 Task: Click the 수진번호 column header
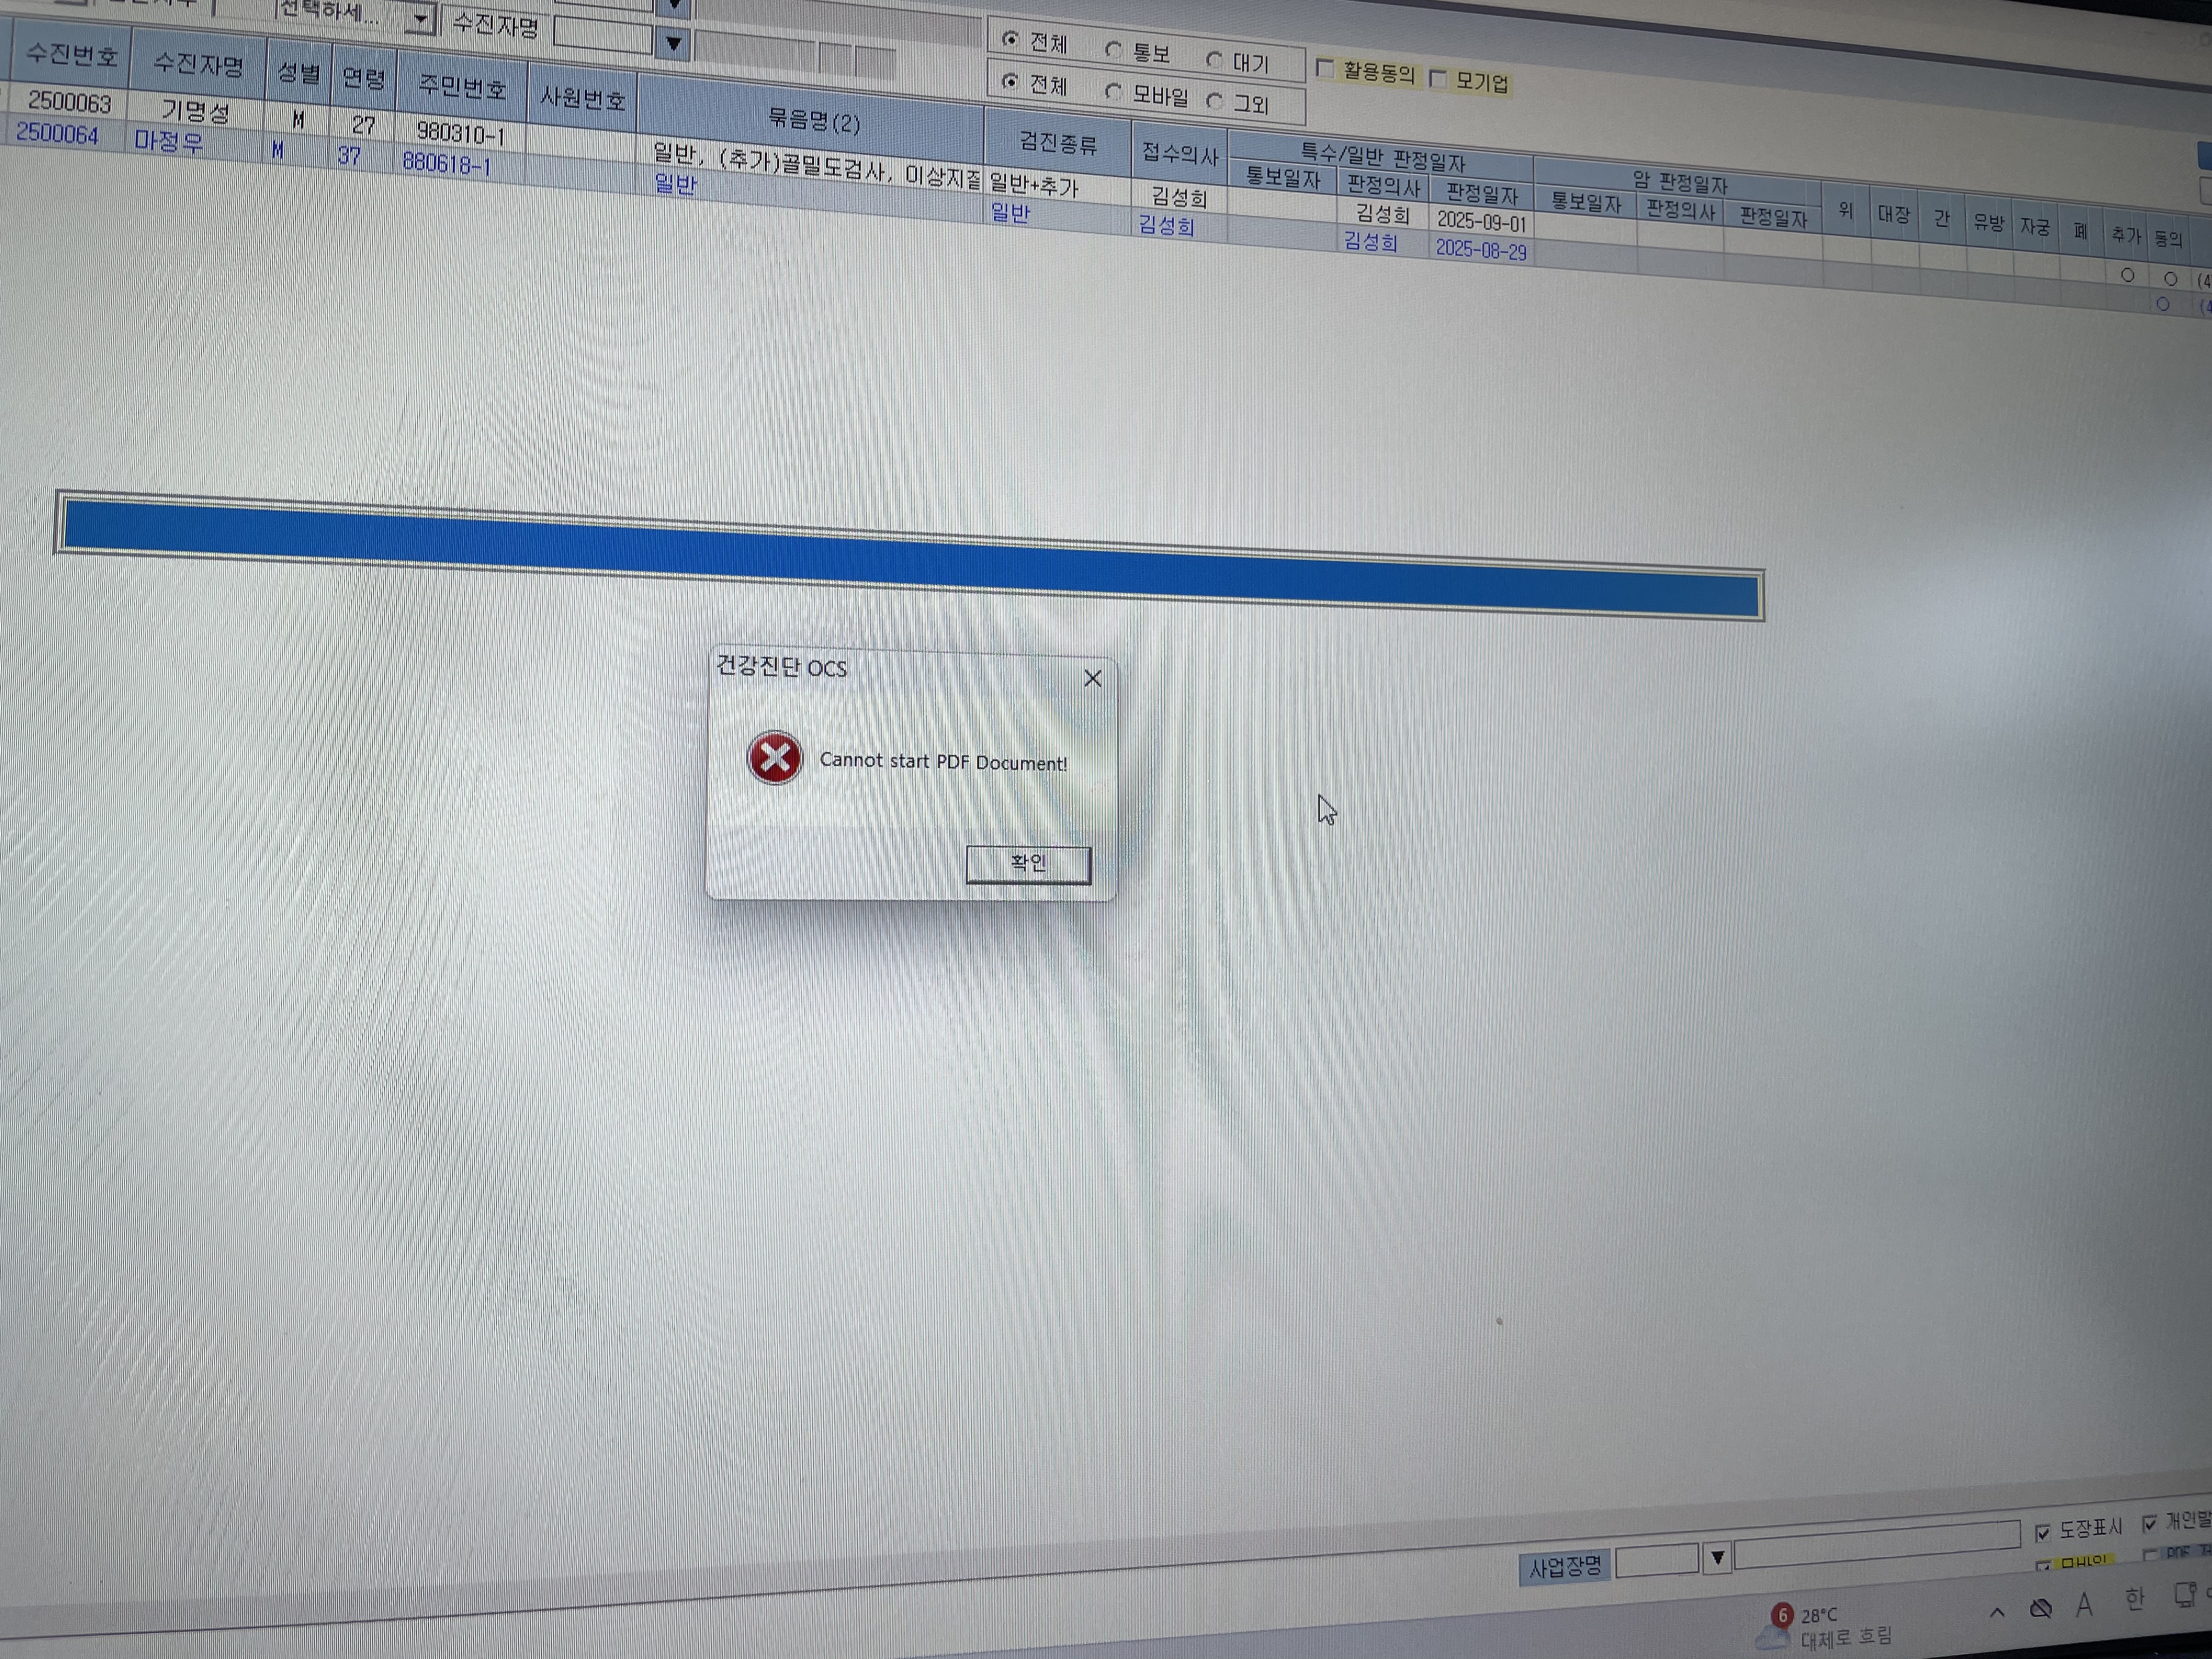coord(70,56)
